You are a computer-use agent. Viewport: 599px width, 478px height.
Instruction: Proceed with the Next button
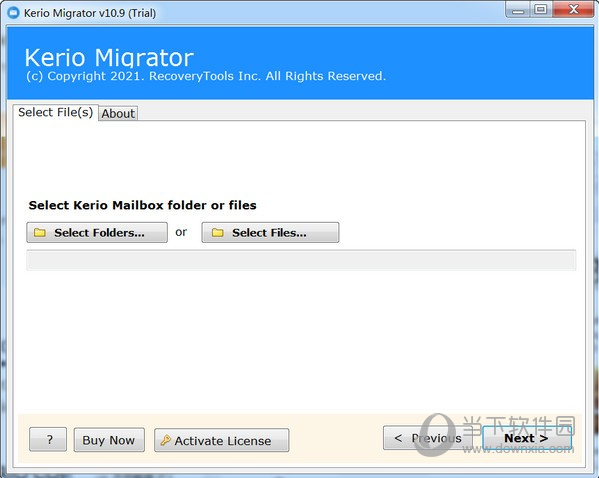pyautogui.click(x=527, y=438)
